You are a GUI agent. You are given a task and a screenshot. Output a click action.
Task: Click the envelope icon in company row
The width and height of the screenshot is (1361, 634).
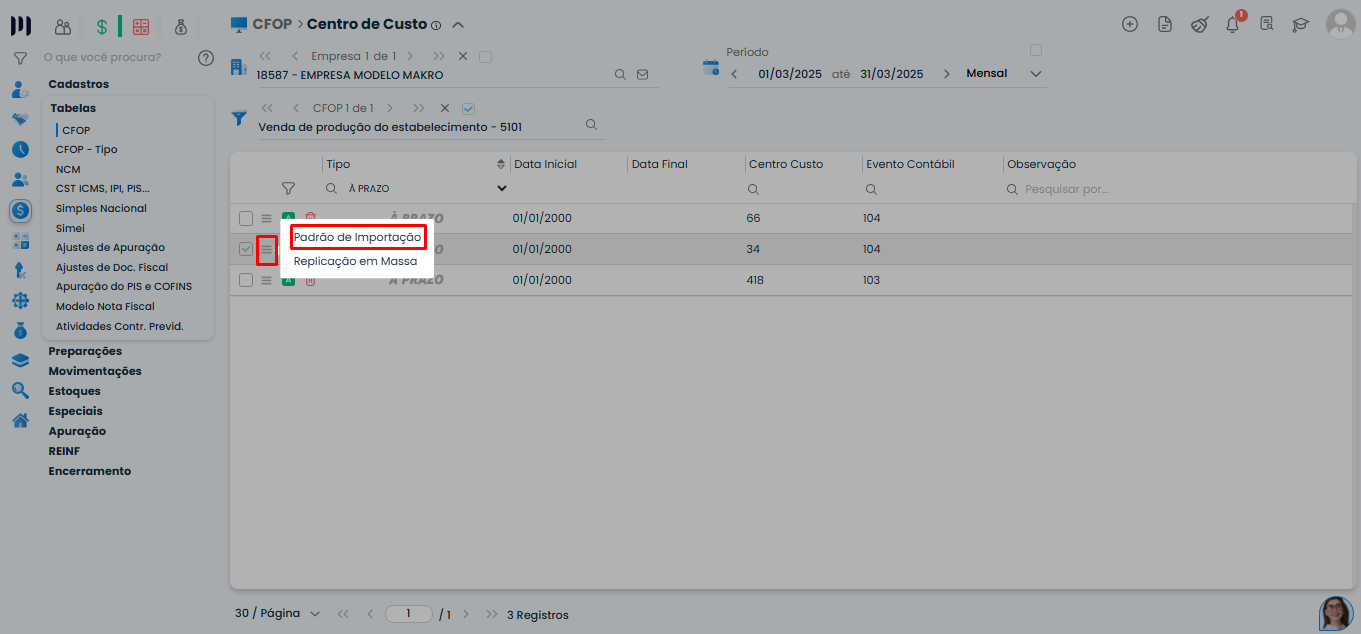click(643, 75)
